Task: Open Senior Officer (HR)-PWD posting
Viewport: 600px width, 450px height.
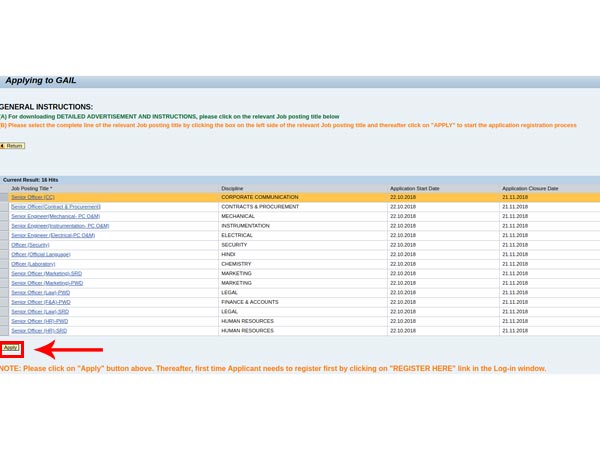Action: [x=40, y=321]
